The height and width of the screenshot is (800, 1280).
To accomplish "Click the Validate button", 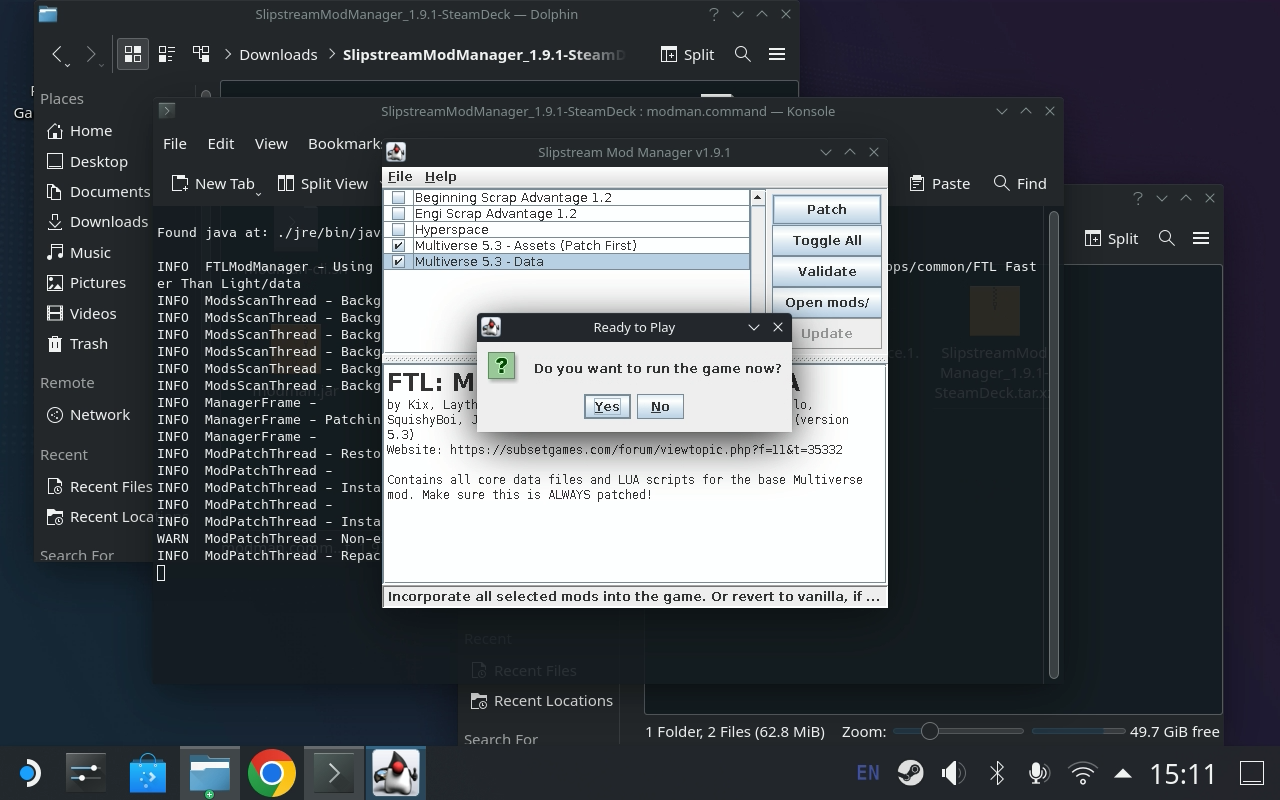I will 826,271.
